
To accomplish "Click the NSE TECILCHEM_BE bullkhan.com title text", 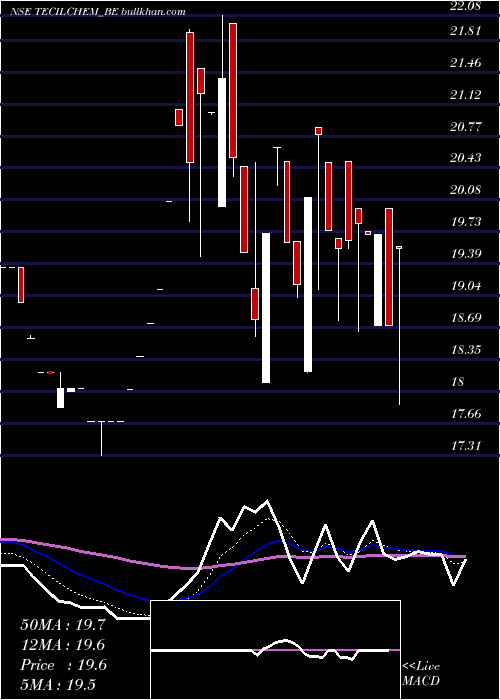I will point(97,12).
